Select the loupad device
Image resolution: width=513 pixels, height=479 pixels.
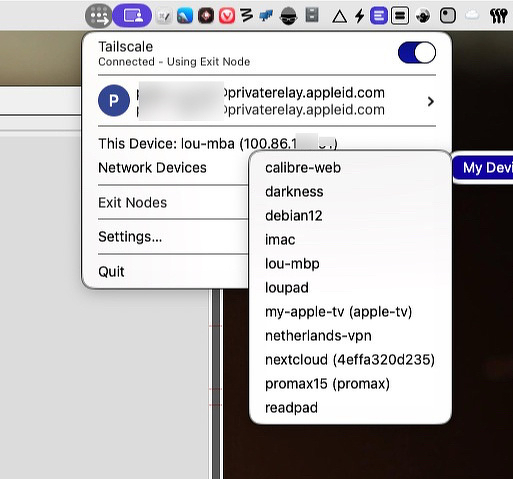point(350,288)
